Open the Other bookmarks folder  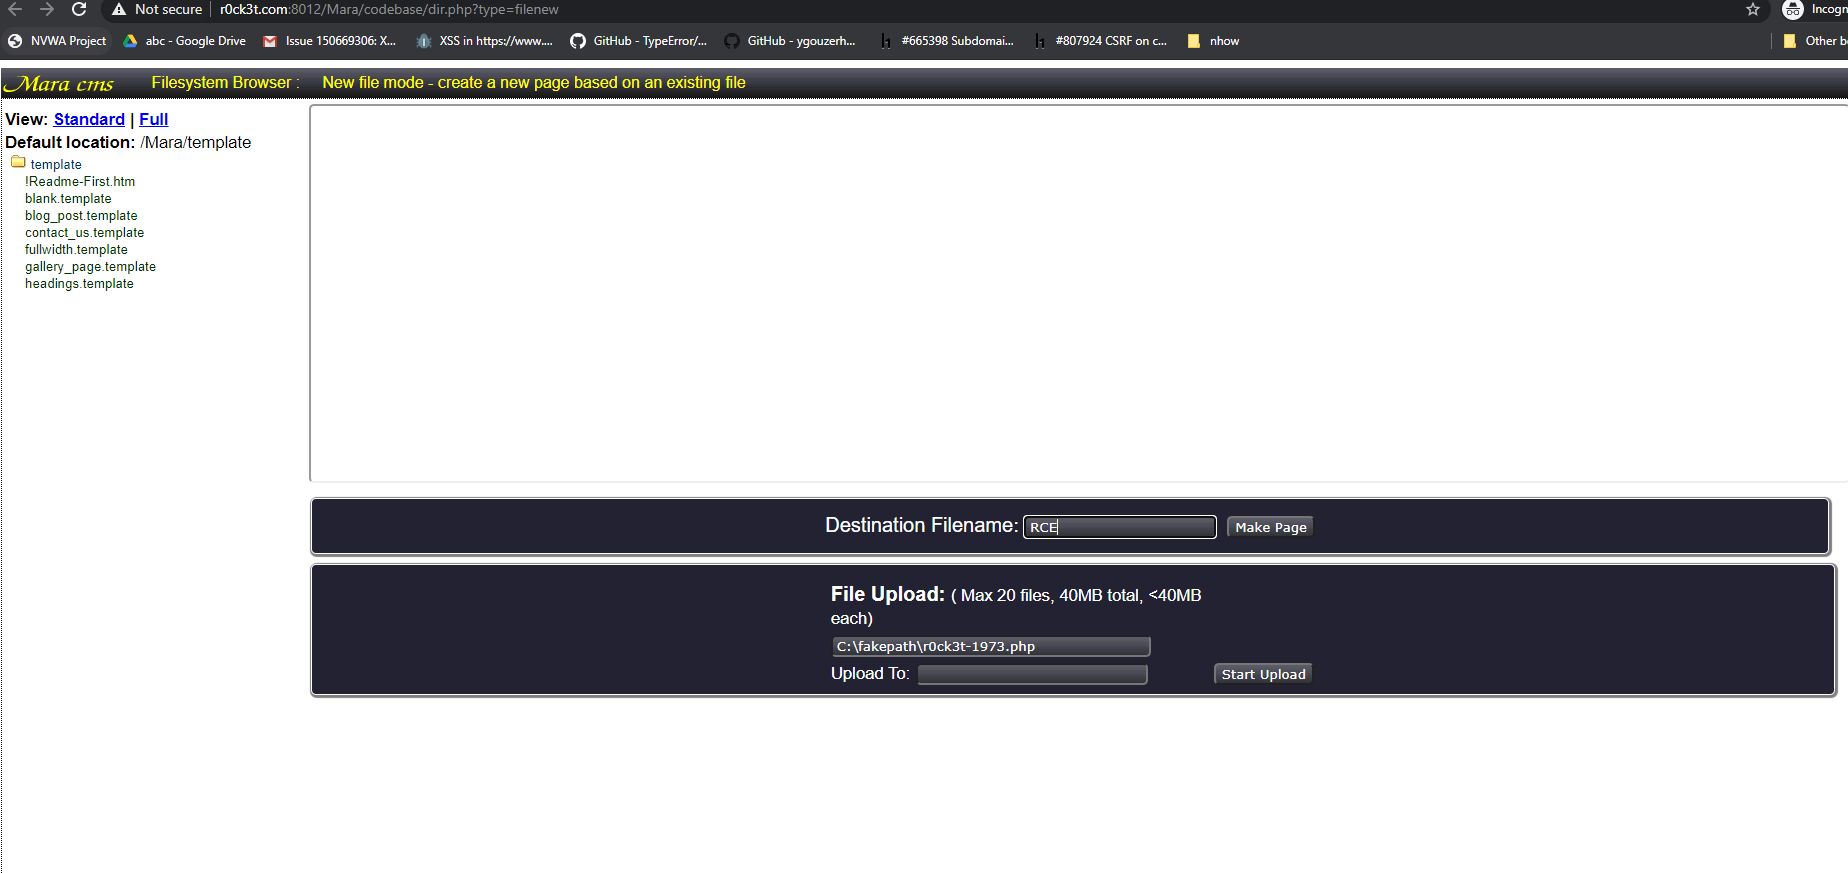1815,41
